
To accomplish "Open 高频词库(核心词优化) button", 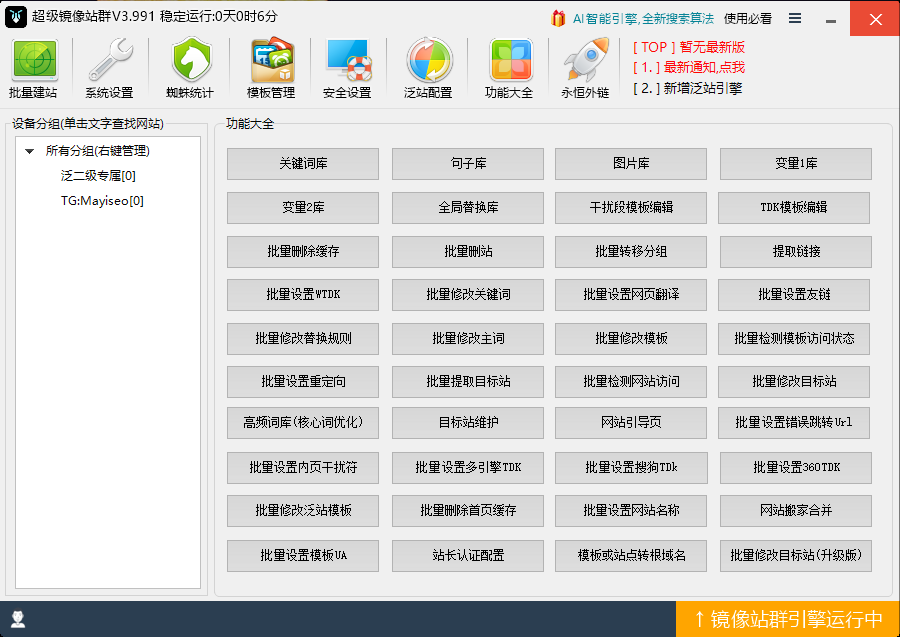I will [x=303, y=423].
